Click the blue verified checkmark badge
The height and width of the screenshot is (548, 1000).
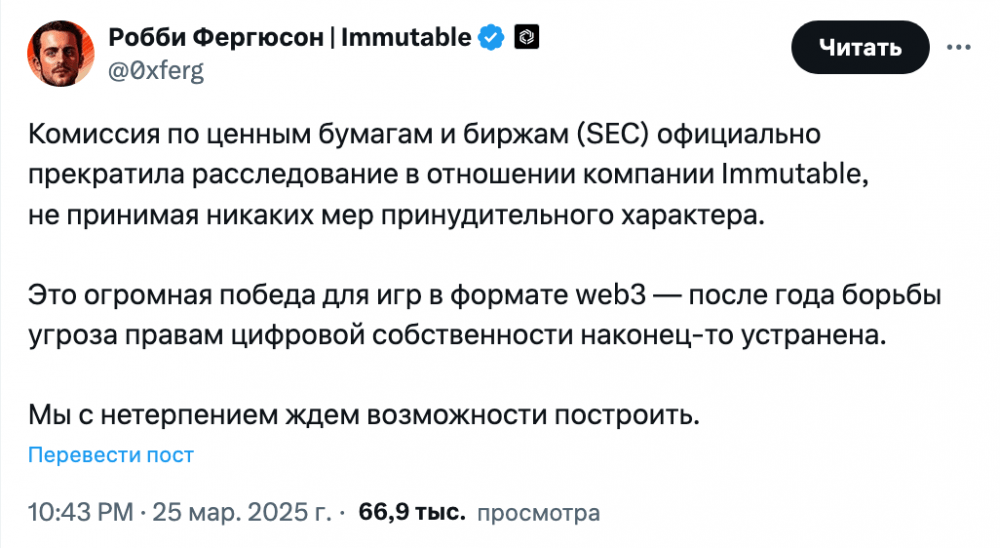click(x=491, y=38)
